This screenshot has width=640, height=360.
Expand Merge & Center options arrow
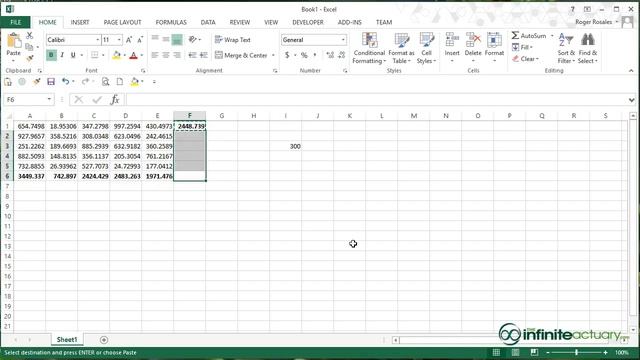click(273, 55)
